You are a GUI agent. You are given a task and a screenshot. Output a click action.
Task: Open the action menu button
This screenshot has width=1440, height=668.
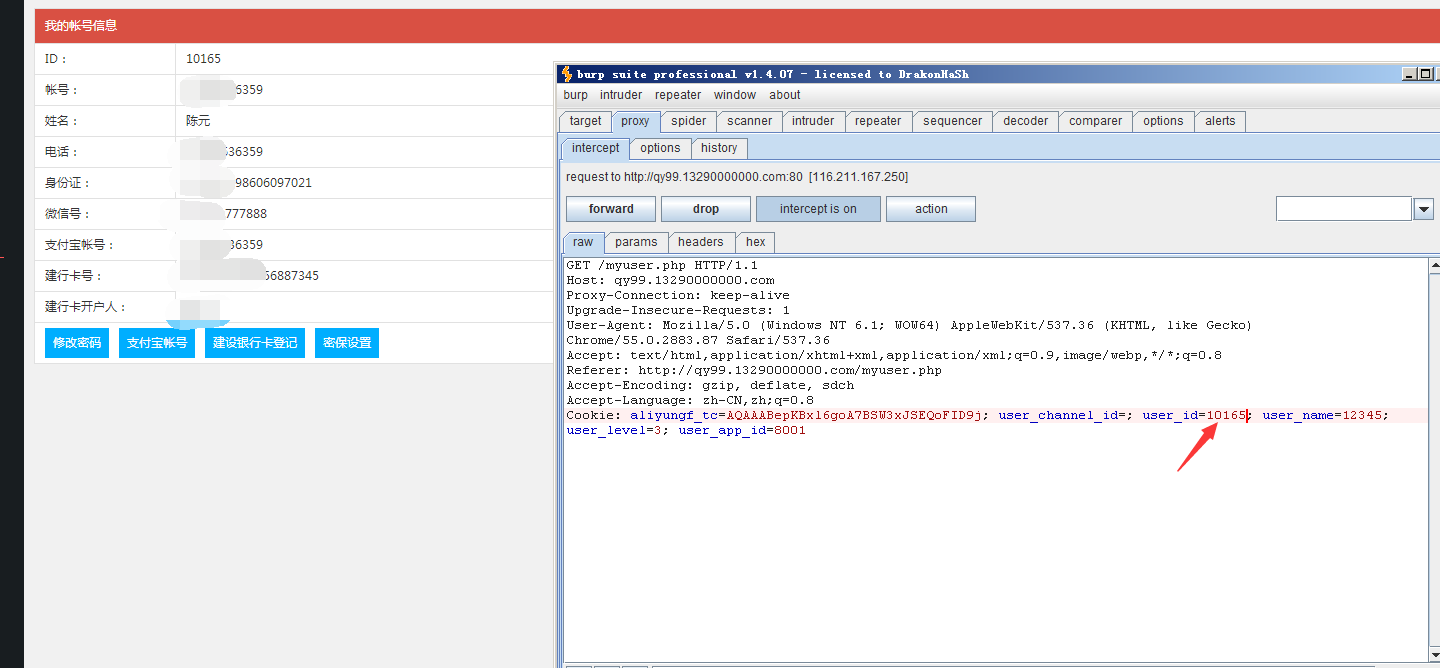pyautogui.click(x=930, y=209)
